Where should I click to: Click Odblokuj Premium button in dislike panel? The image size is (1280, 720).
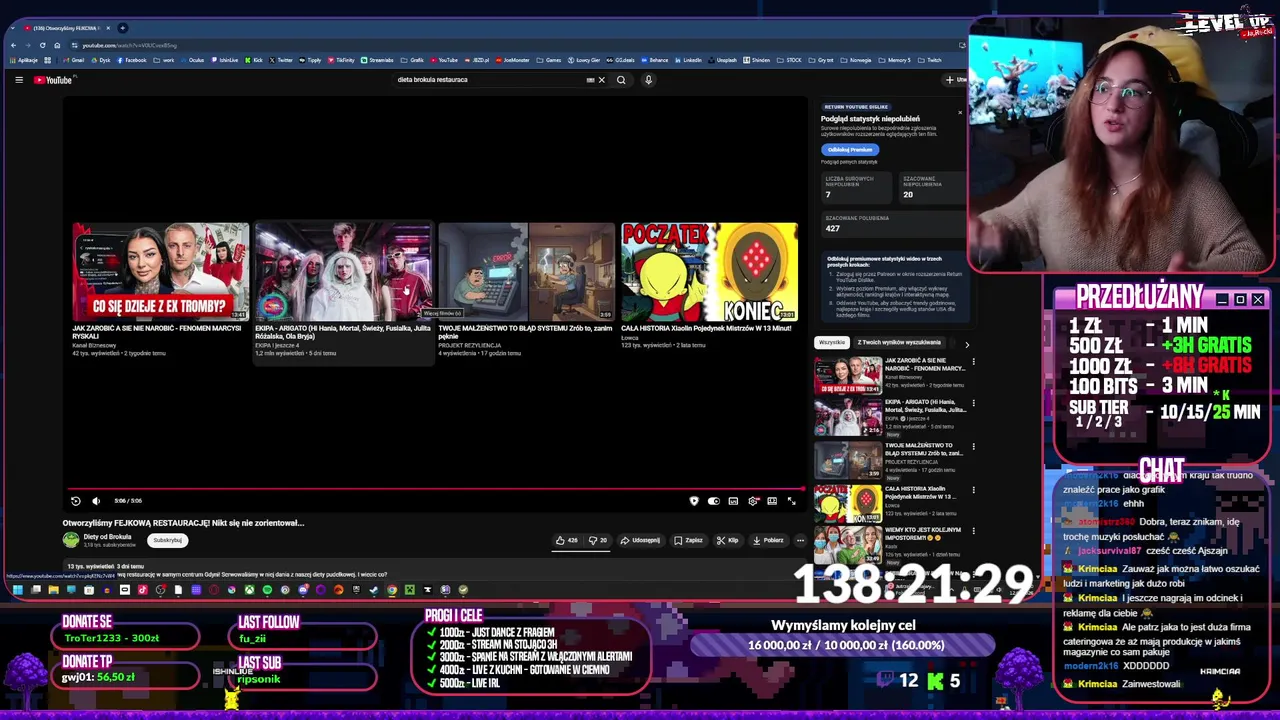click(850, 149)
